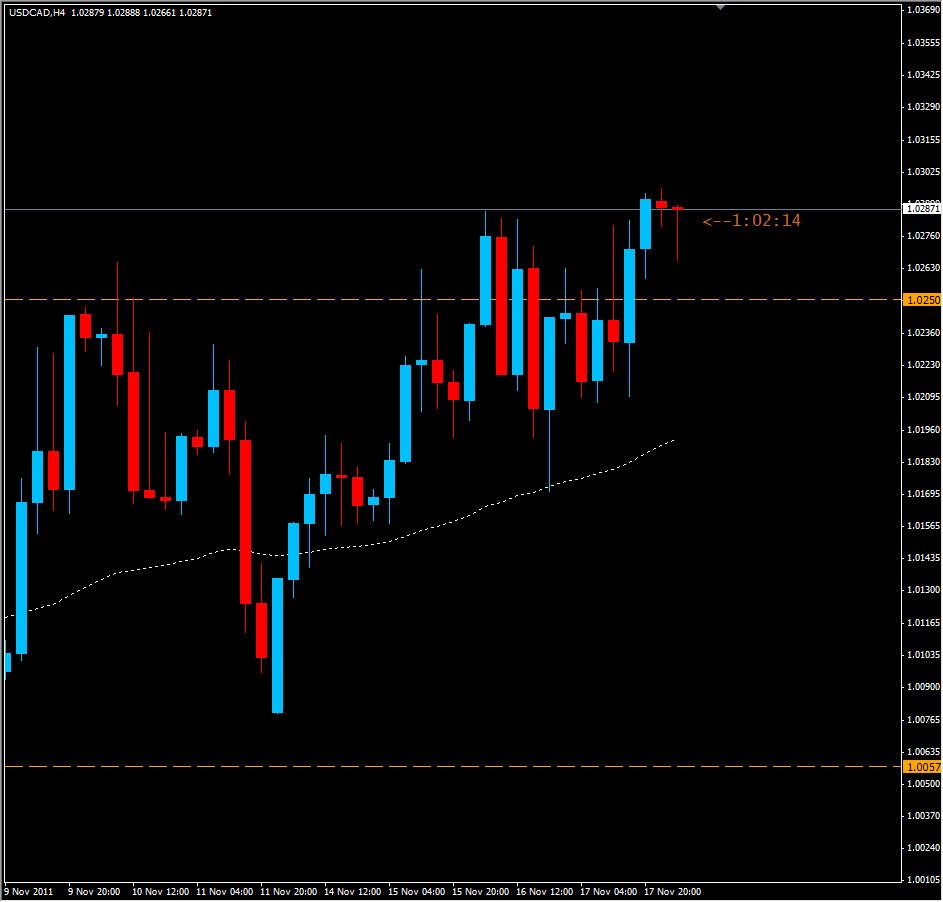
Task: Click the 1.01165 price scale value
Action: (x=923, y=623)
